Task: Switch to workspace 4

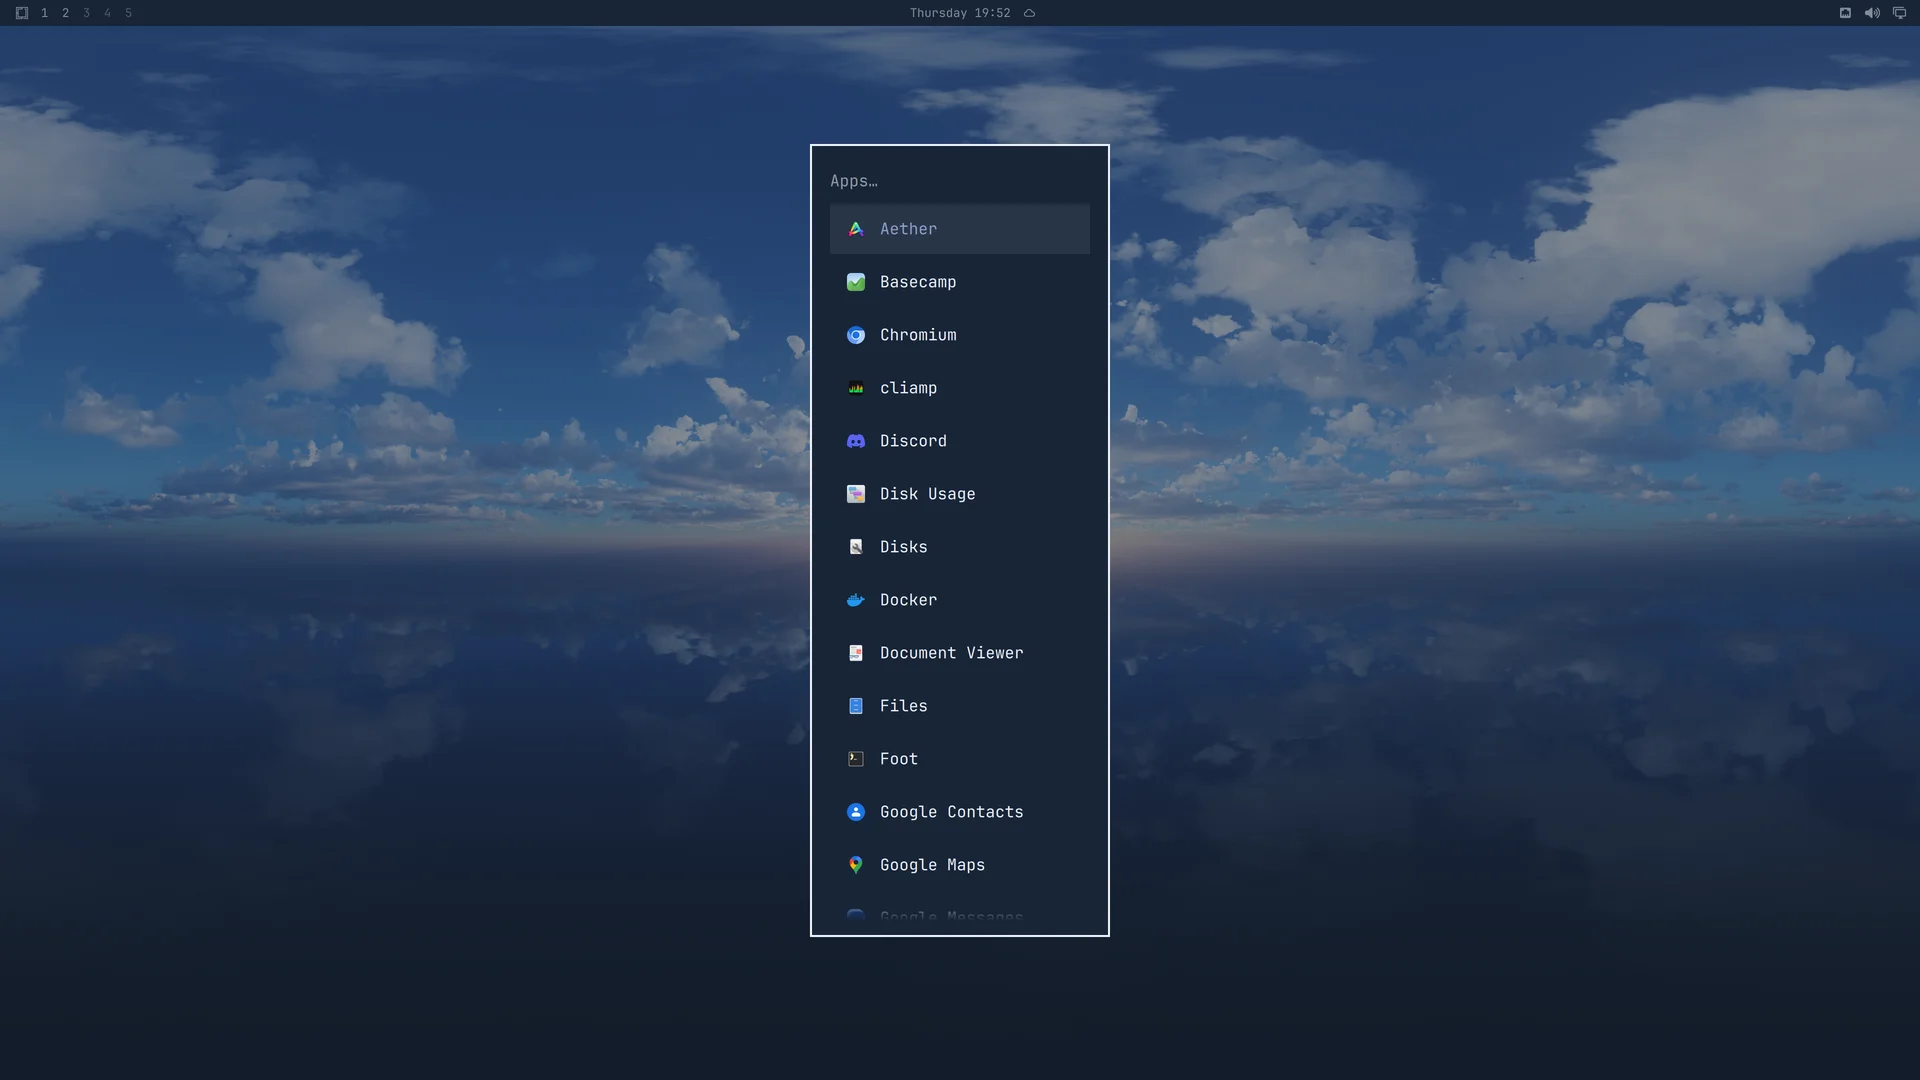Action: [107, 13]
